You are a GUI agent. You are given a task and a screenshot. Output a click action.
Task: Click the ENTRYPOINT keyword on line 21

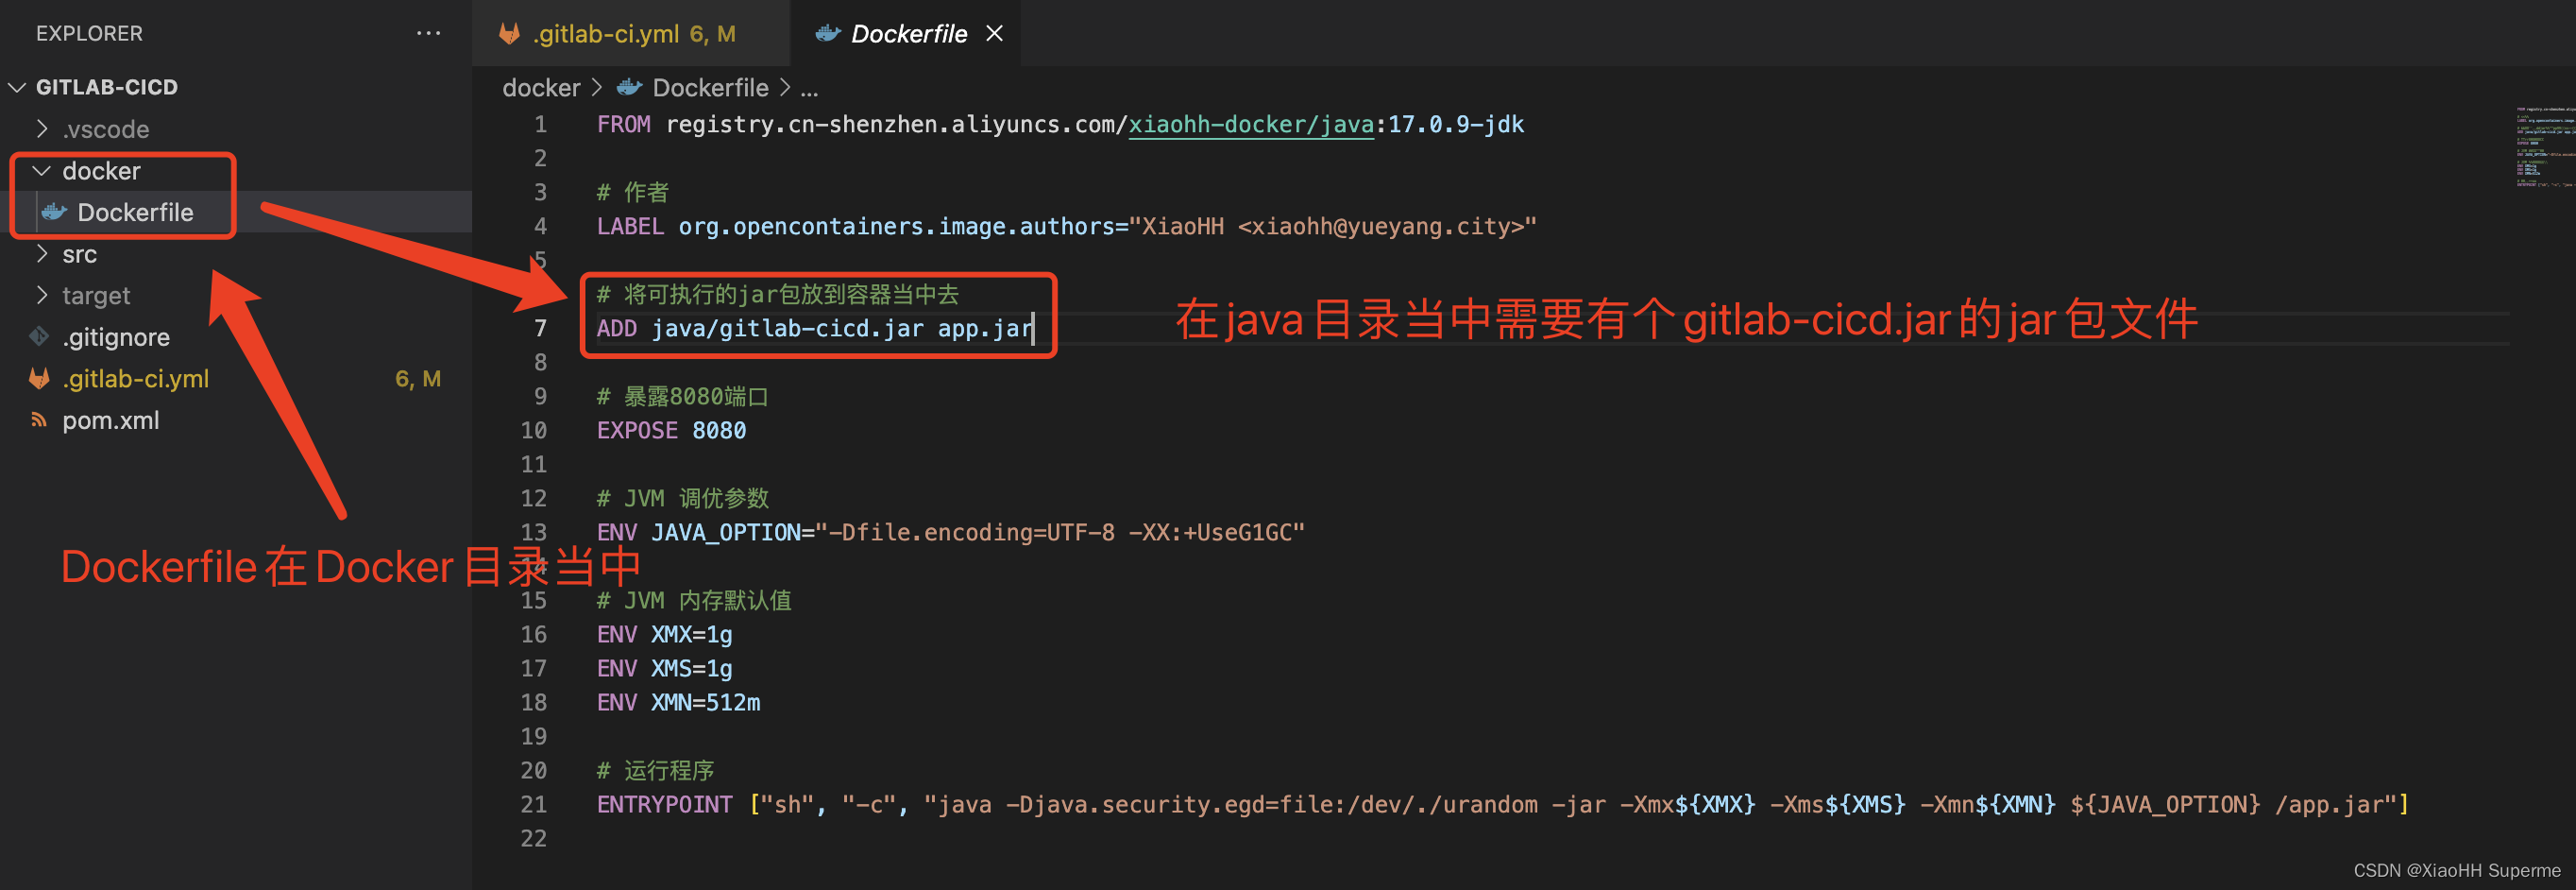click(664, 804)
